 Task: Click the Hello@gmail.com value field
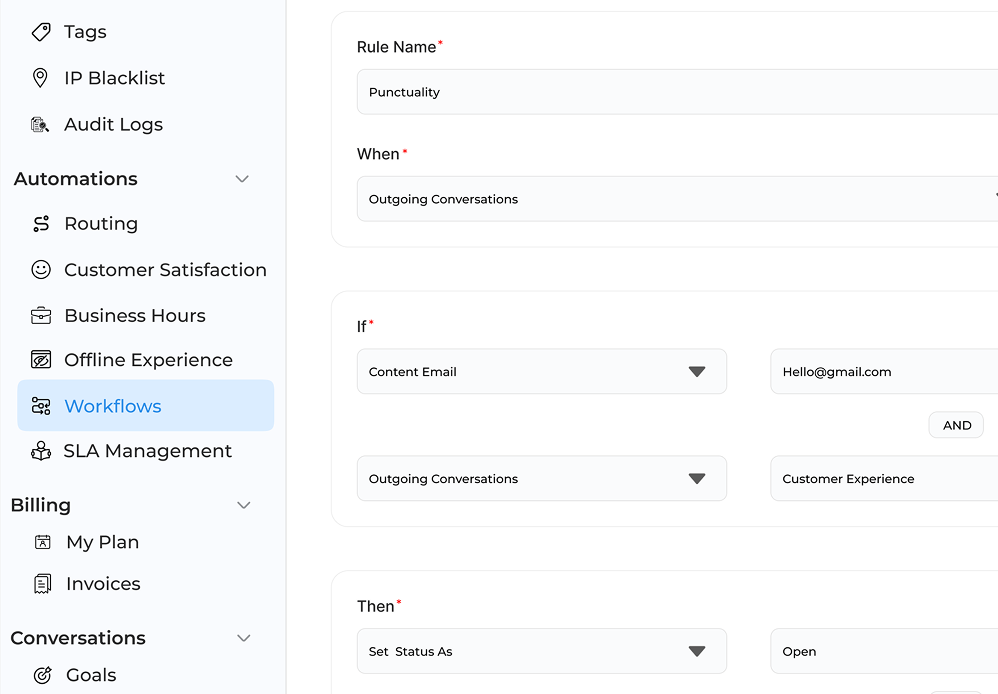(884, 371)
